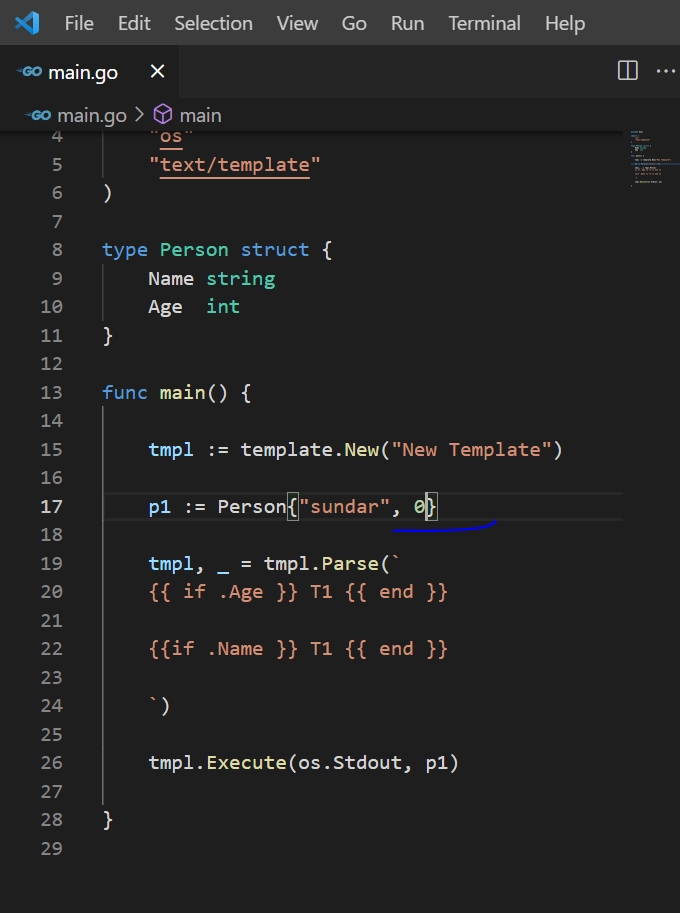This screenshot has height=913, width=680.
Task: Click the VS Code logo icon
Action: tap(27, 23)
